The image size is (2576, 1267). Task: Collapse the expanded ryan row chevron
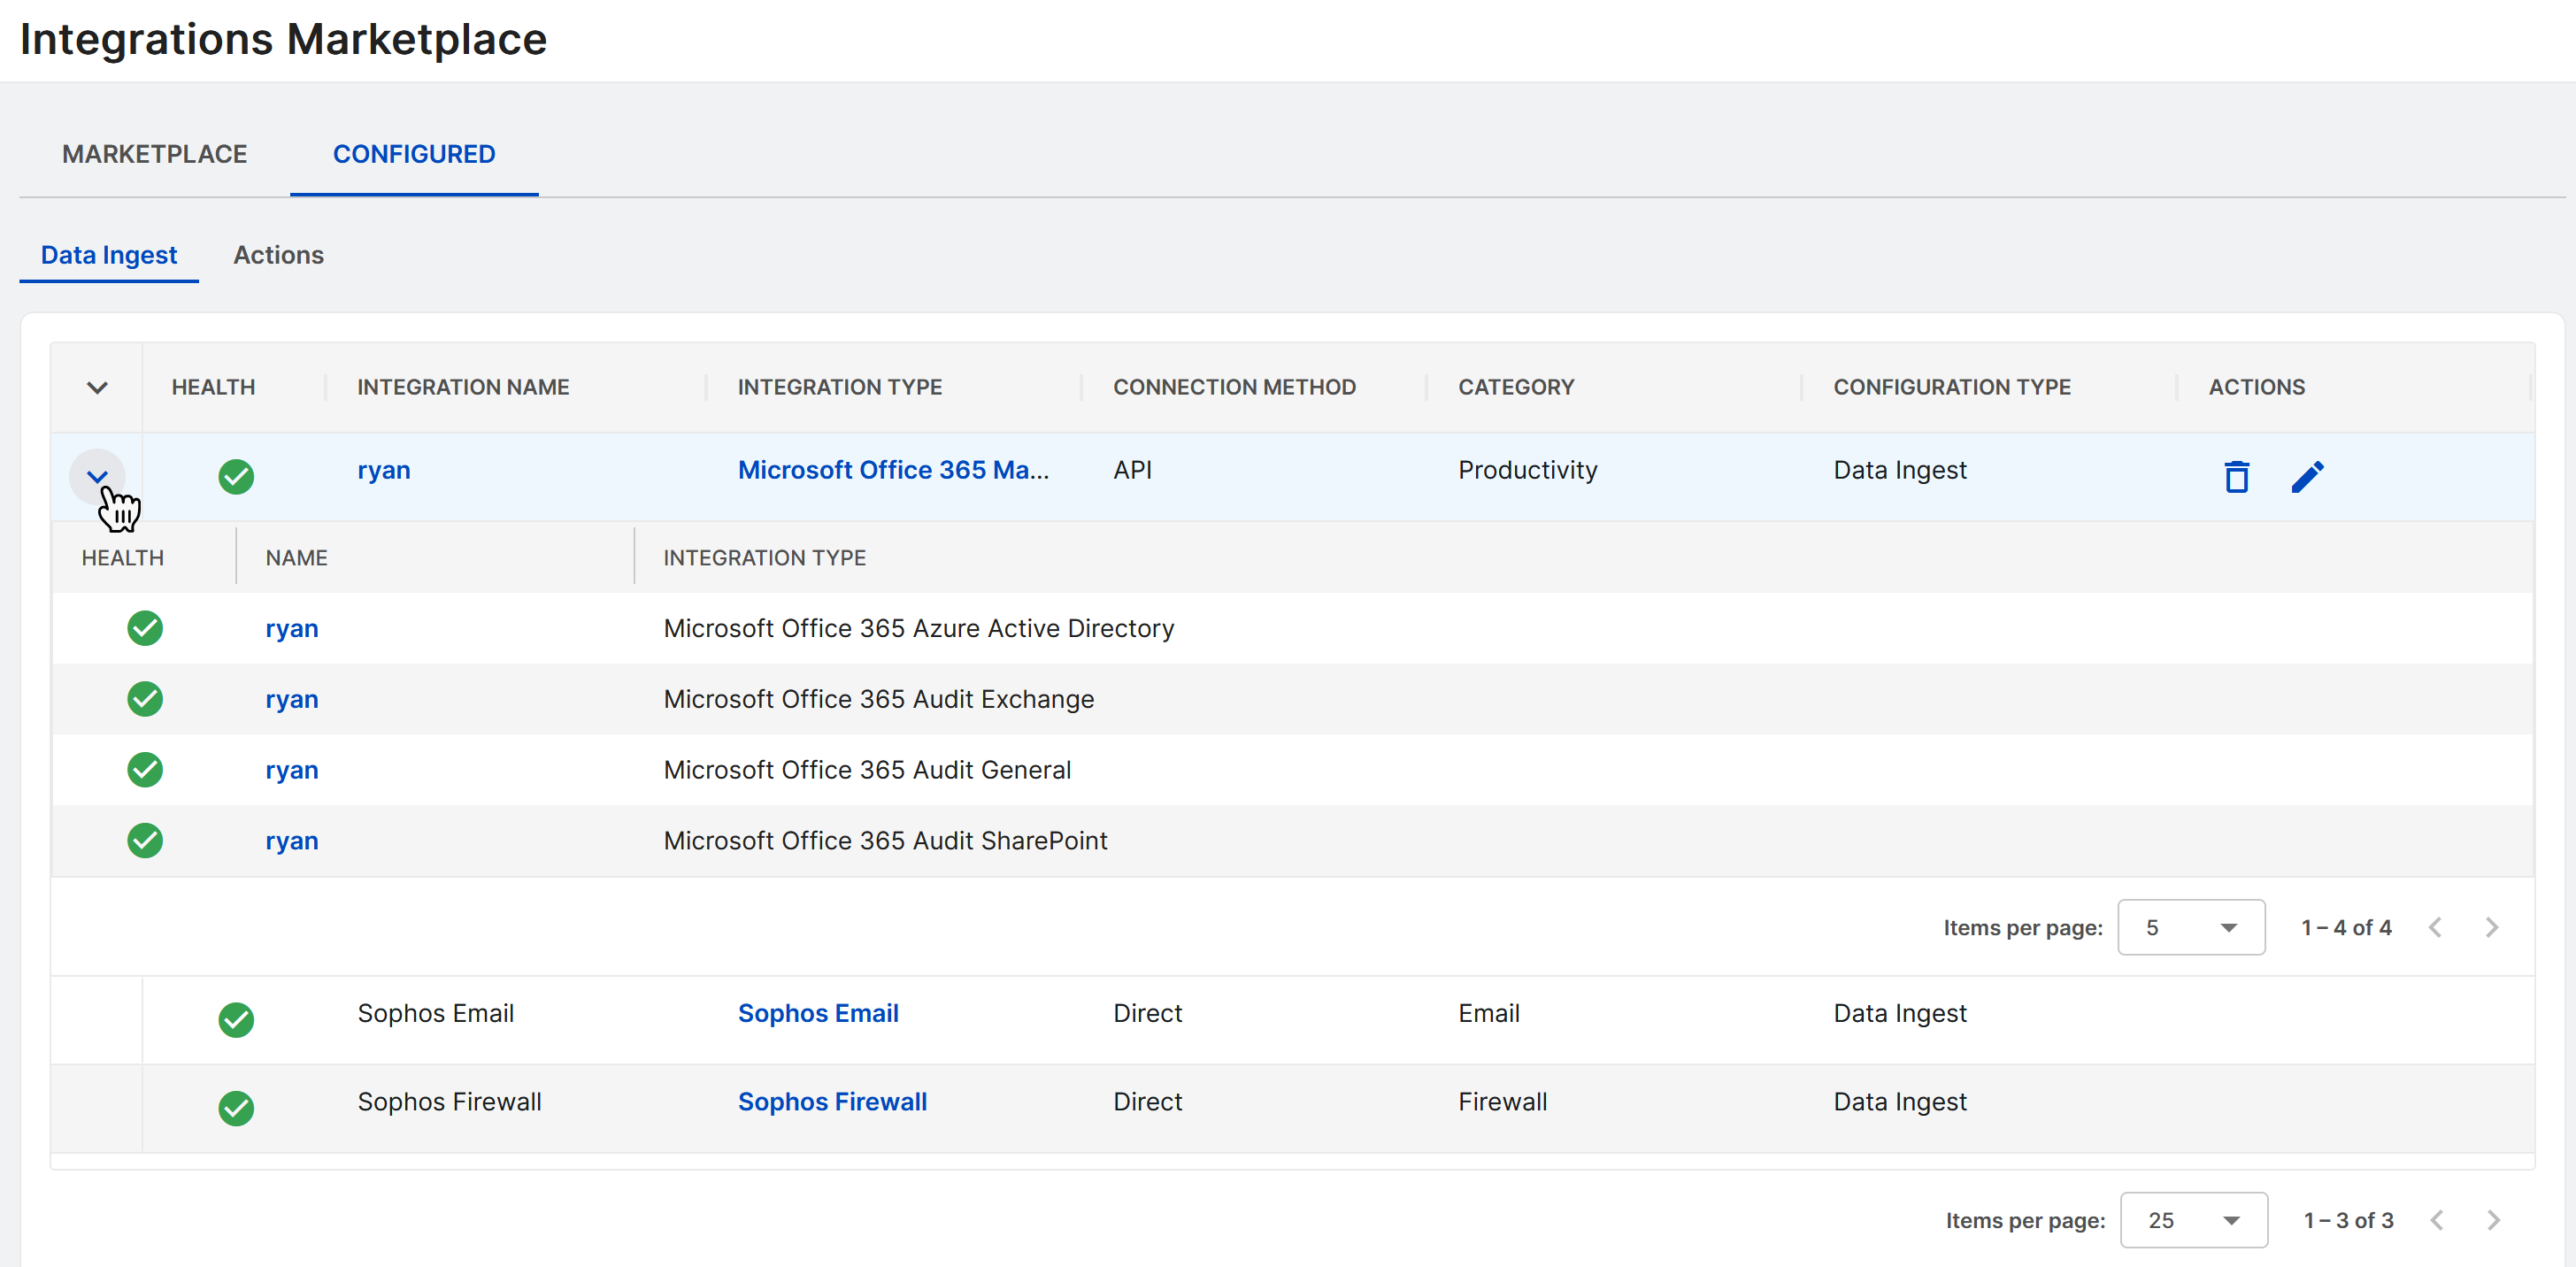pos(97,476)
